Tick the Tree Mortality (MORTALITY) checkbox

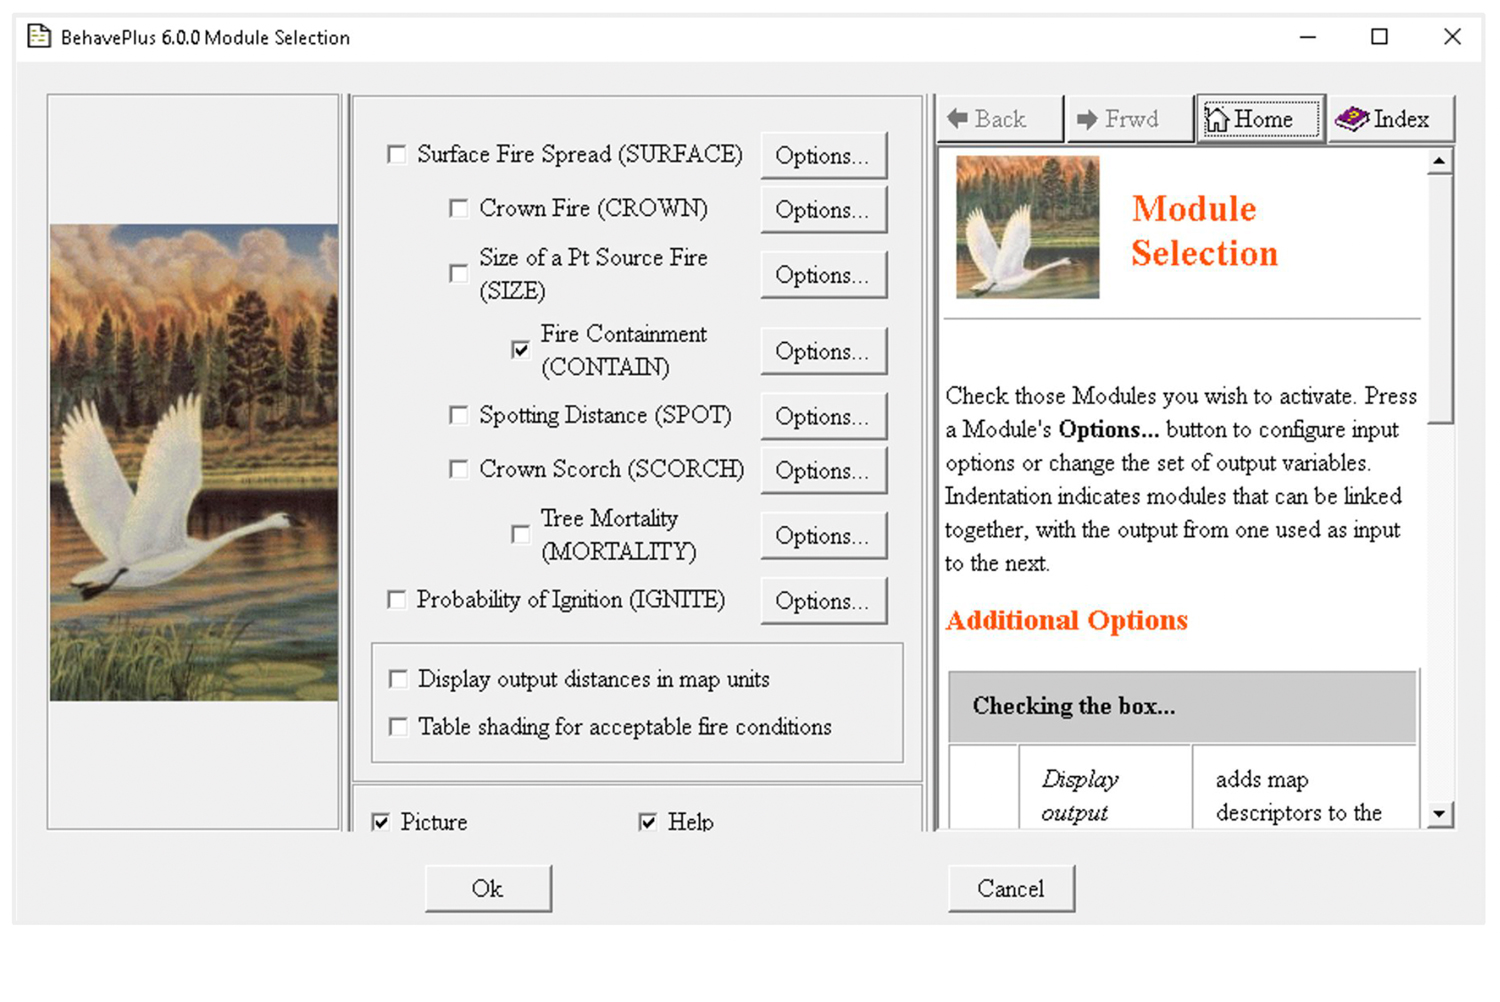521,534
